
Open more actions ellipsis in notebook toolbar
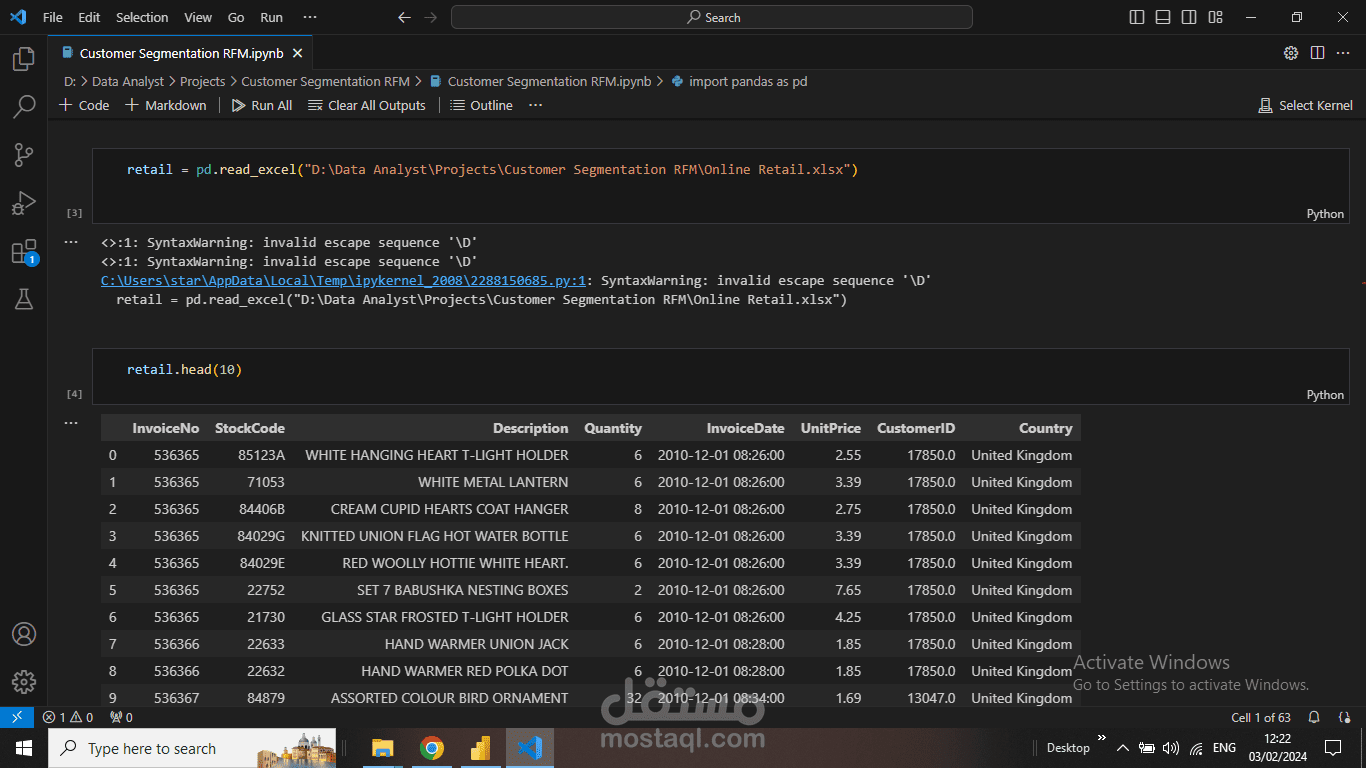tap(536, 105)
